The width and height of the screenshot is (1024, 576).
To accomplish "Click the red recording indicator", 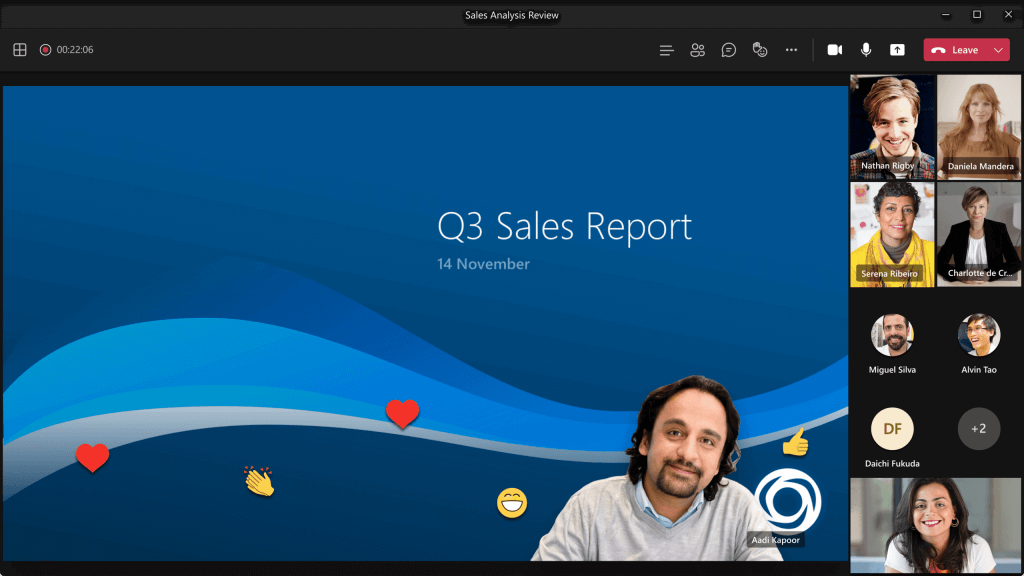I will (45, 50).
